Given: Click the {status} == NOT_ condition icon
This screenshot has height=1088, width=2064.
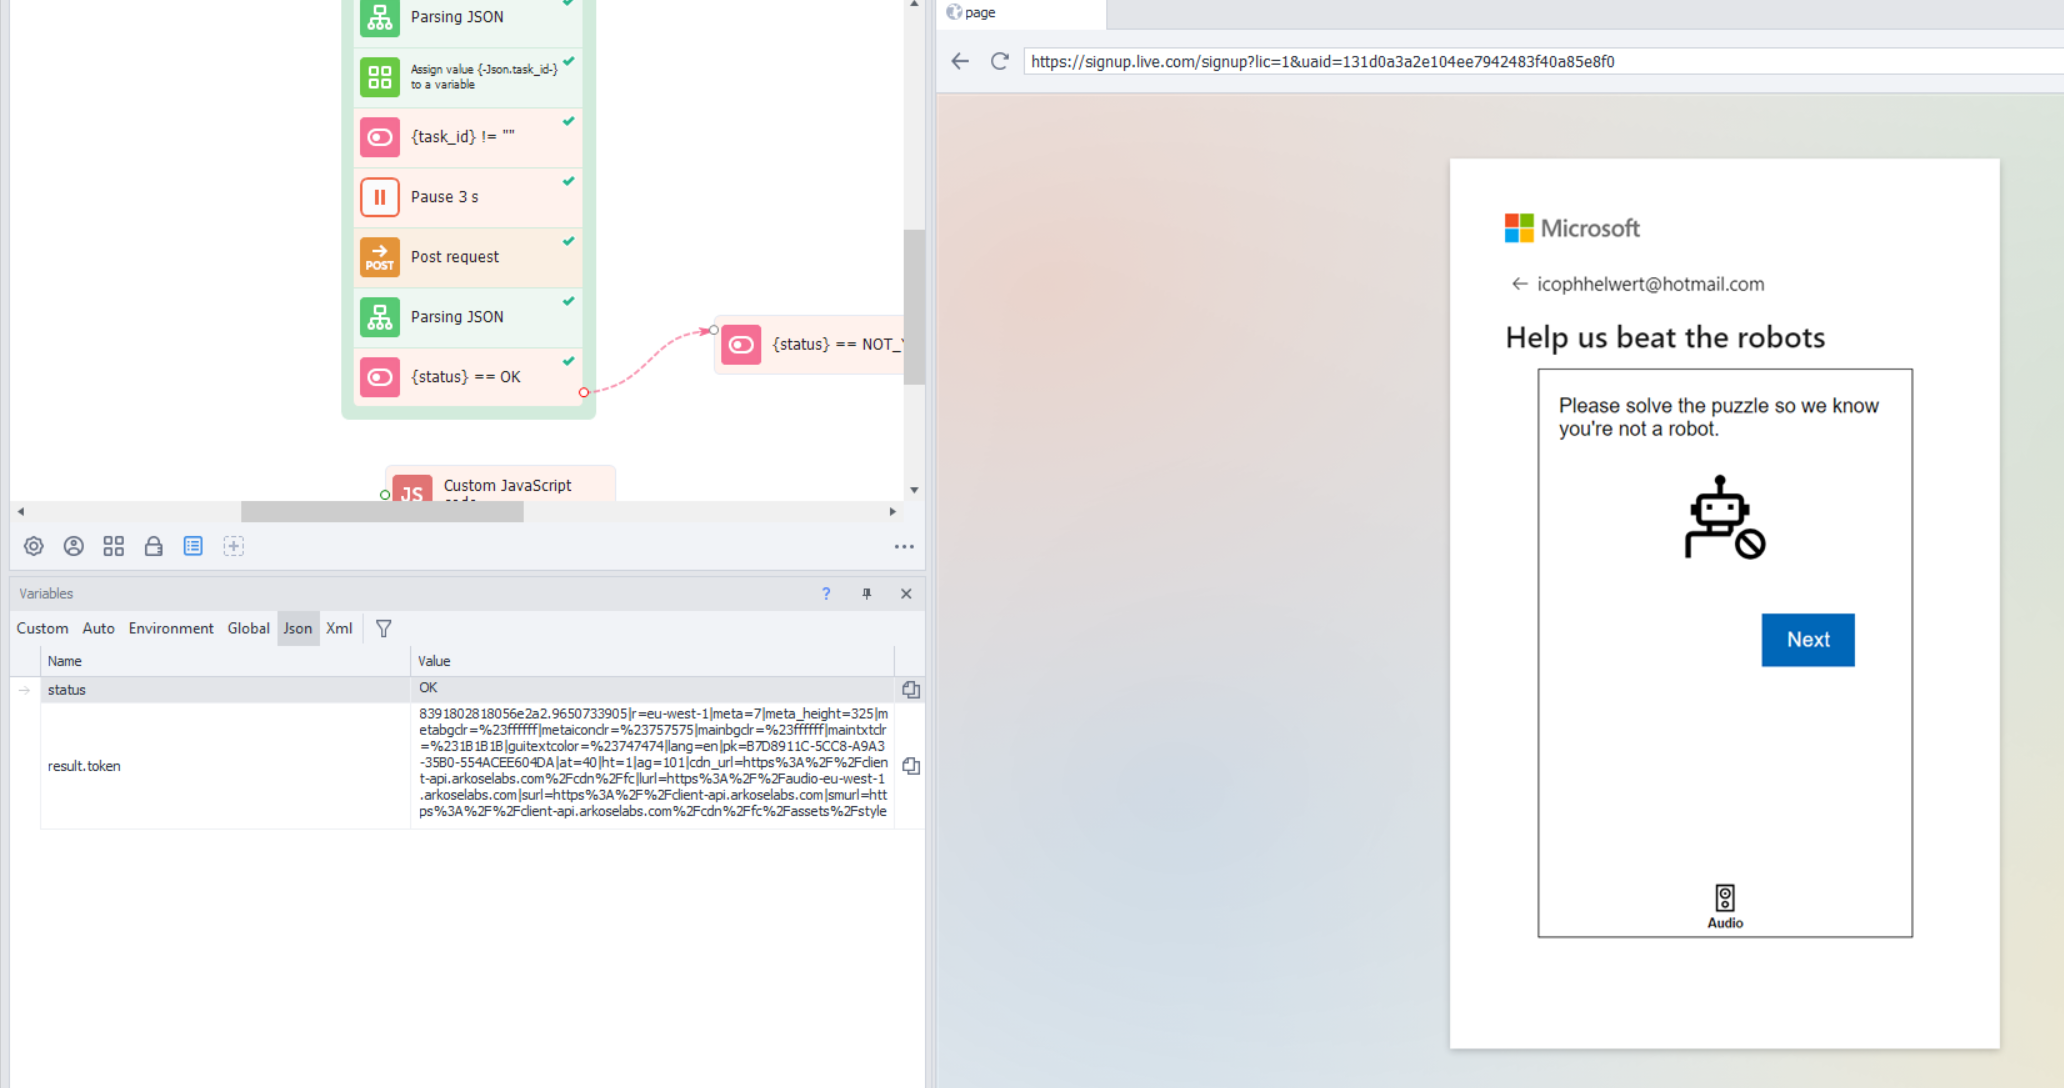Looking at the screenshot, I should click(x=741, y=345).
